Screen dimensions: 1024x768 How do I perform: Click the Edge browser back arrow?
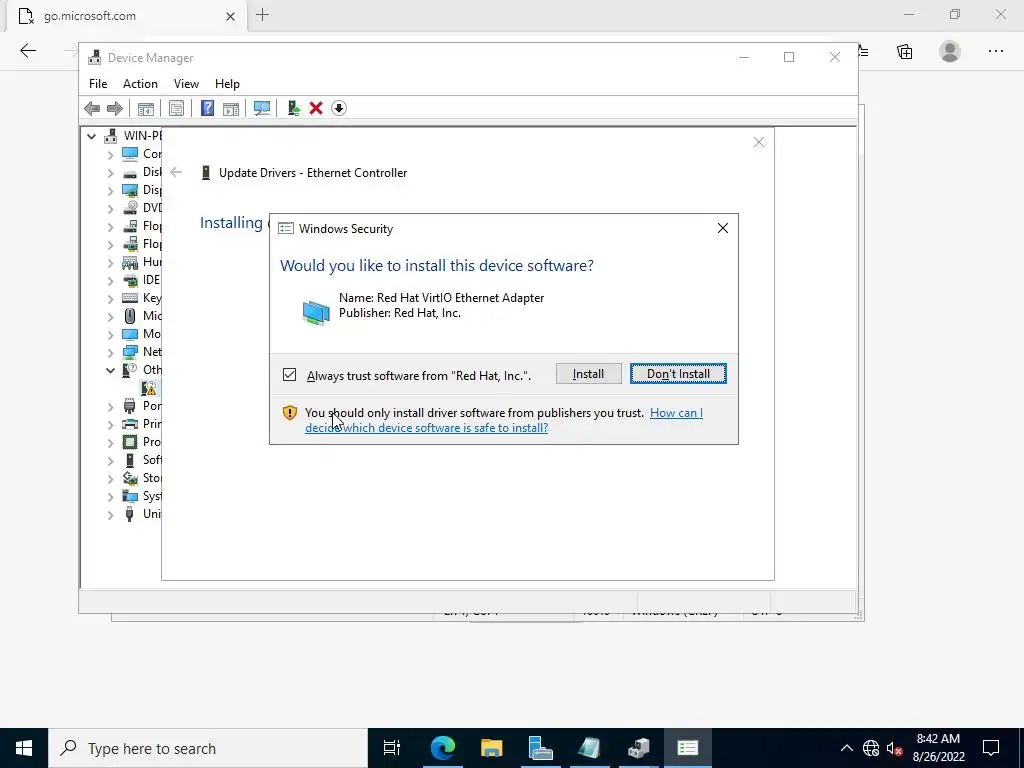point(28,51)
